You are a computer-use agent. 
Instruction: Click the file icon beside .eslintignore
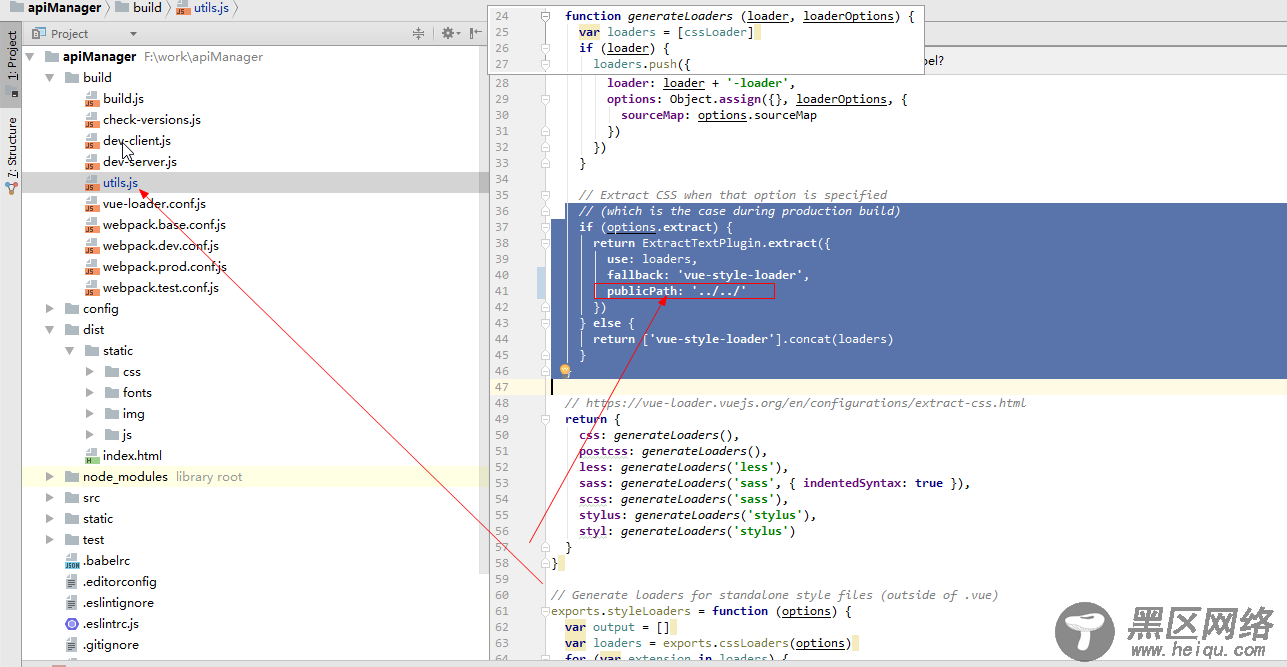point(71,603)
